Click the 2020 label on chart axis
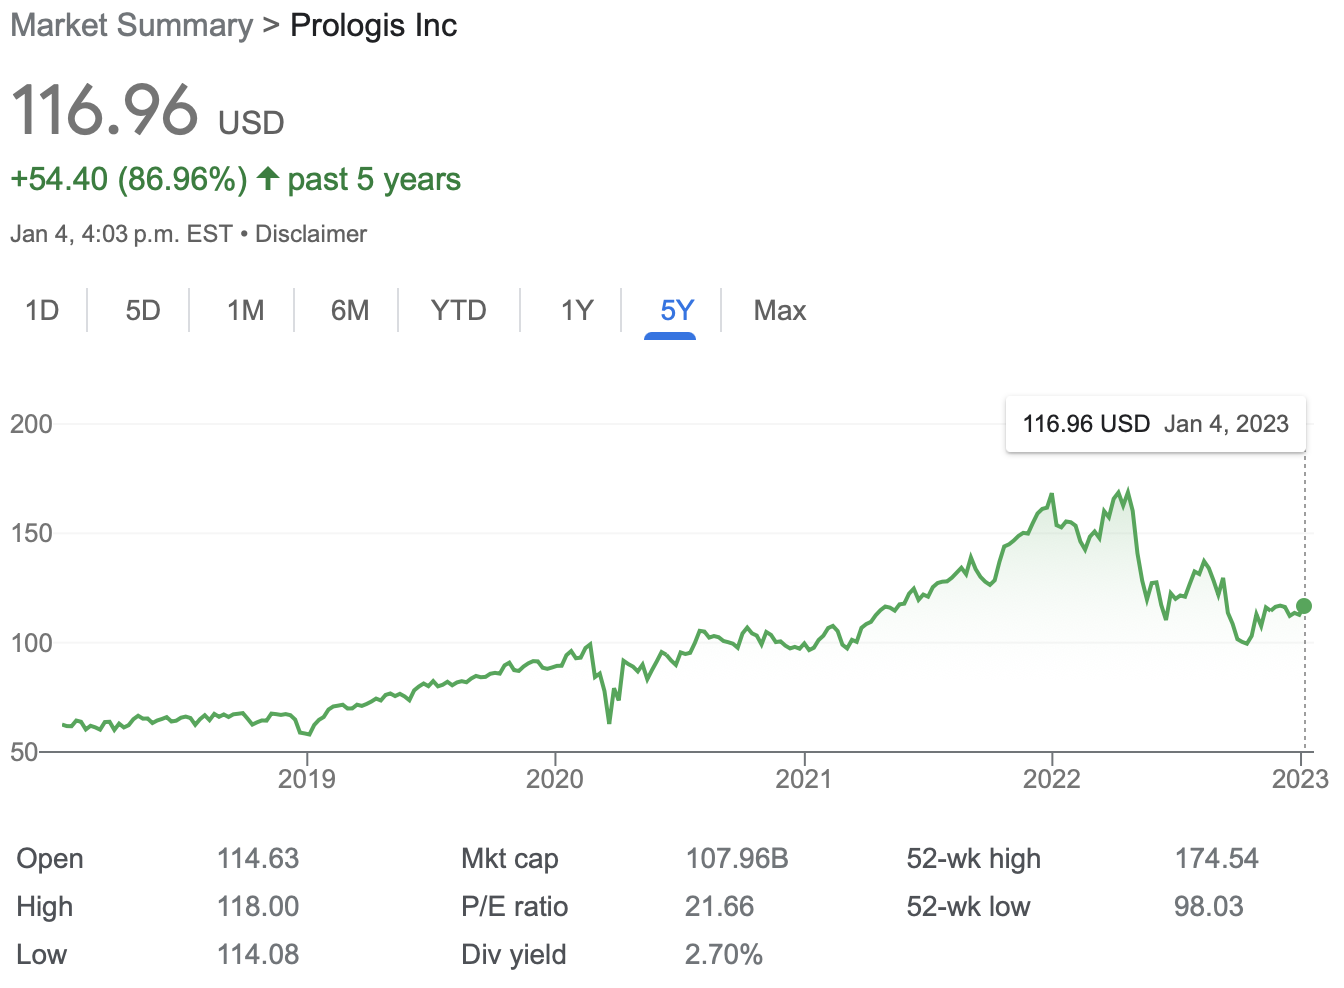This screenshot has width=1344, height=988. point(555,779)
